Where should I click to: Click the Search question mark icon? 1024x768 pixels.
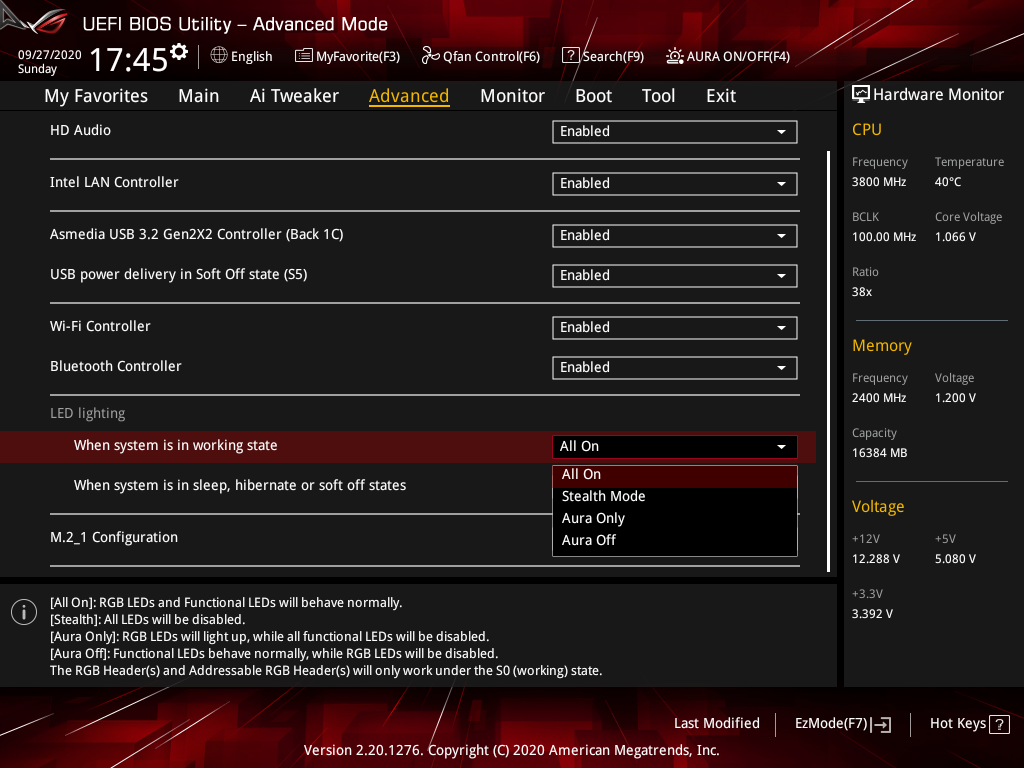point(570,56)
